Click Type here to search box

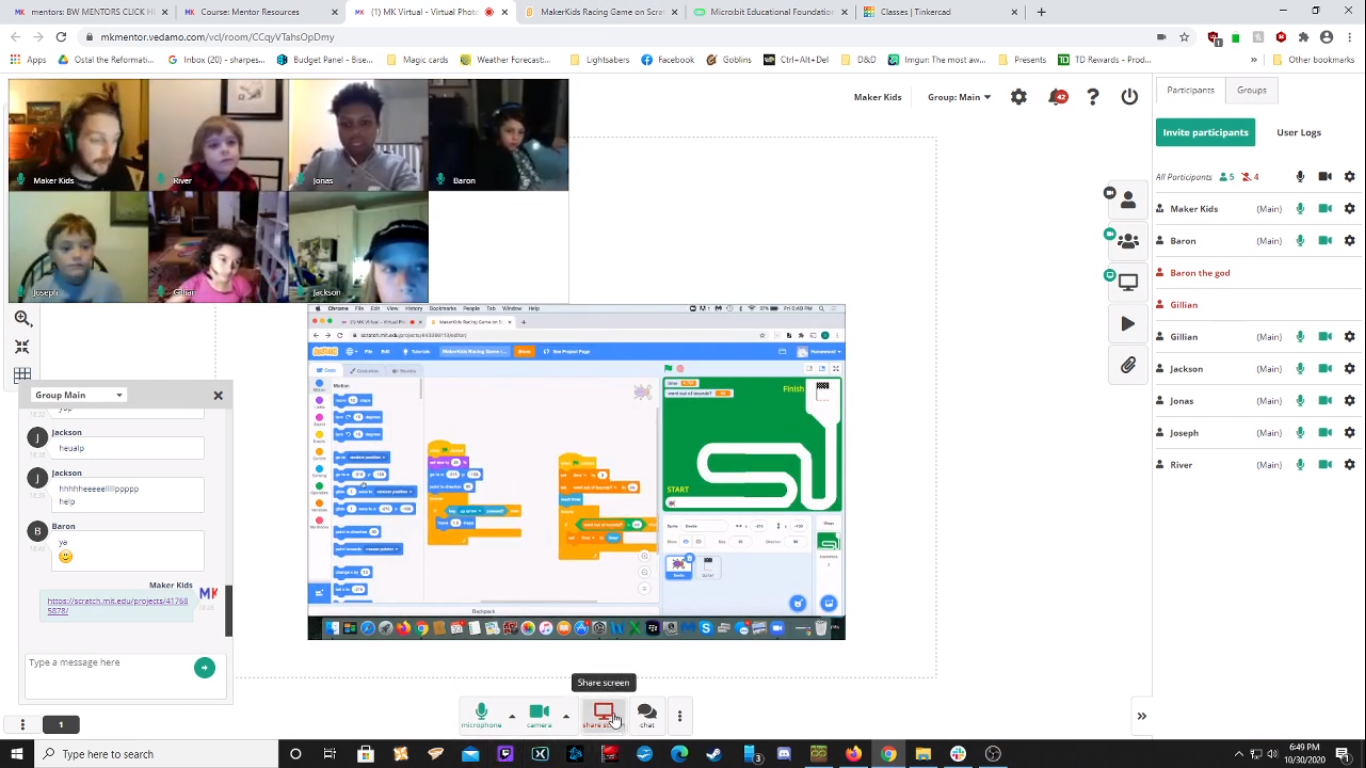coord(157,754)
